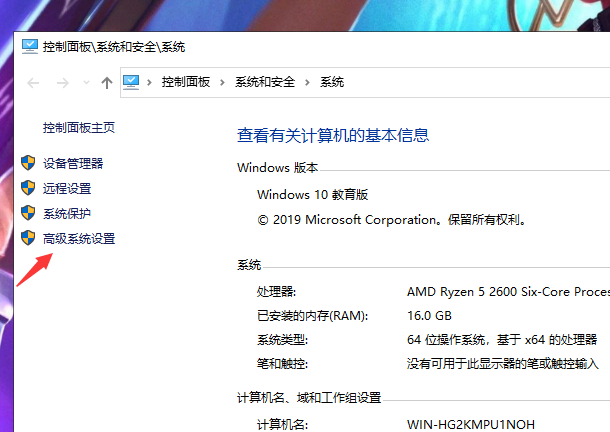Viewport: 610px width, 432px height.
Task: Click the 16.0 GB memory value
Action: (429, 316)
